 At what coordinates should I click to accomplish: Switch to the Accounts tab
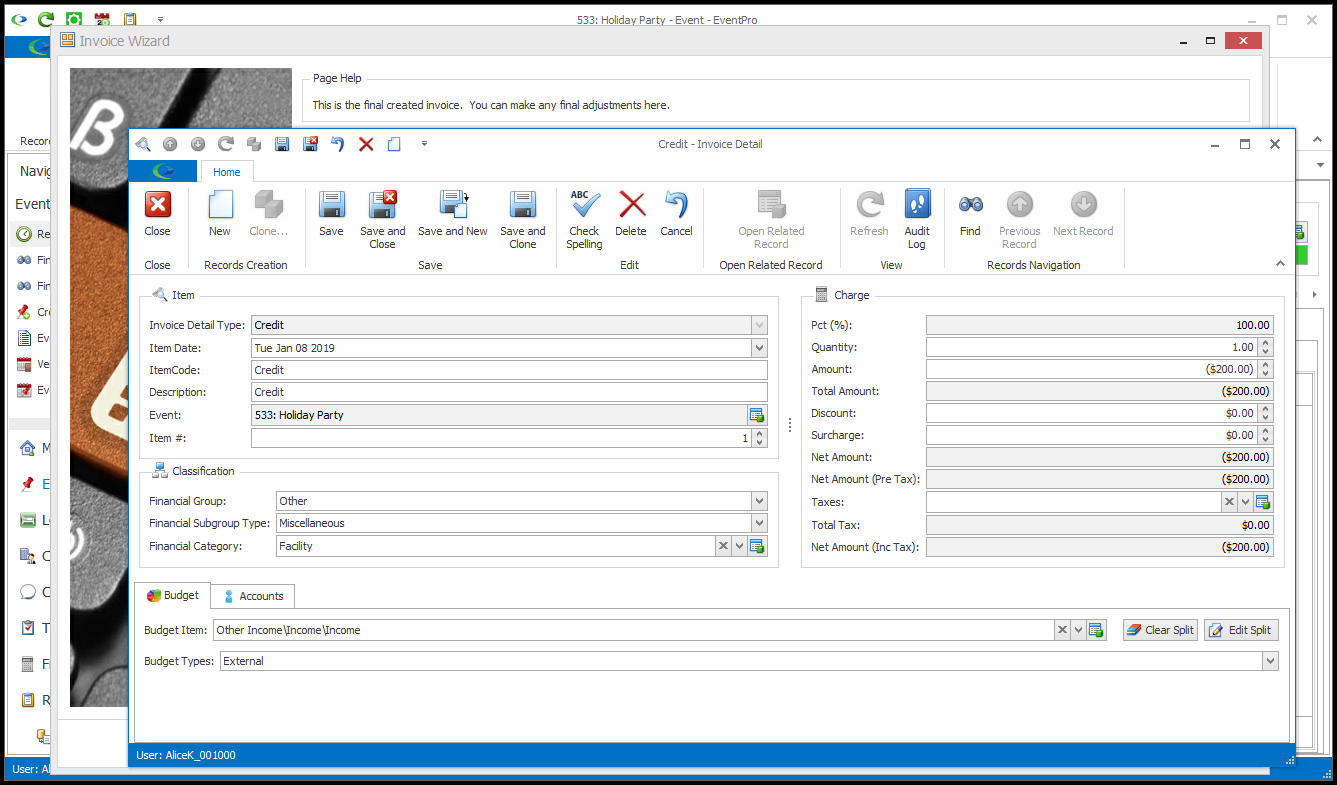click(253, 596)
